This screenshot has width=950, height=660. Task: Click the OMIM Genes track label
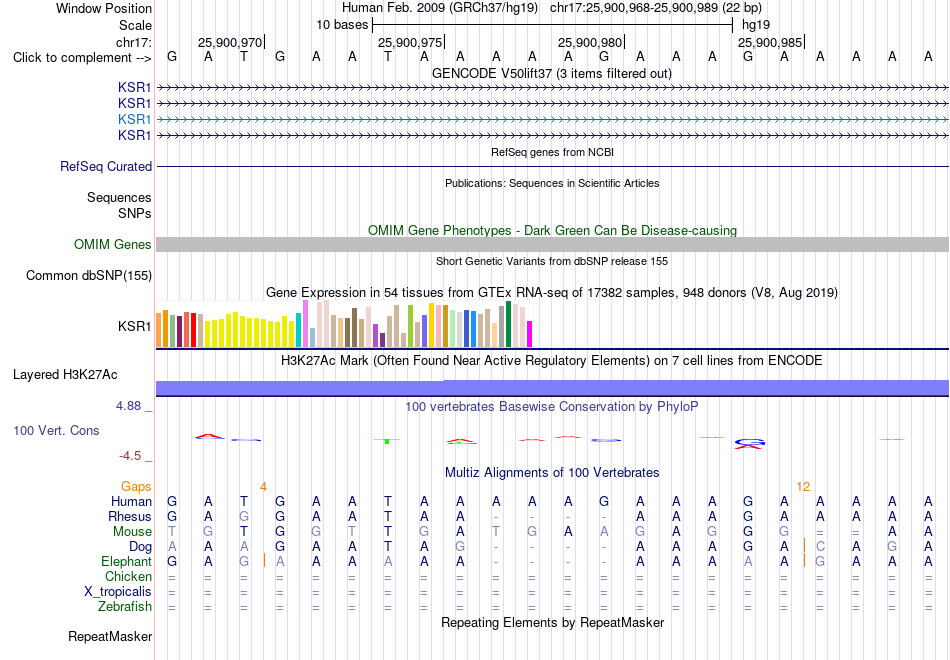pos(113,244)
